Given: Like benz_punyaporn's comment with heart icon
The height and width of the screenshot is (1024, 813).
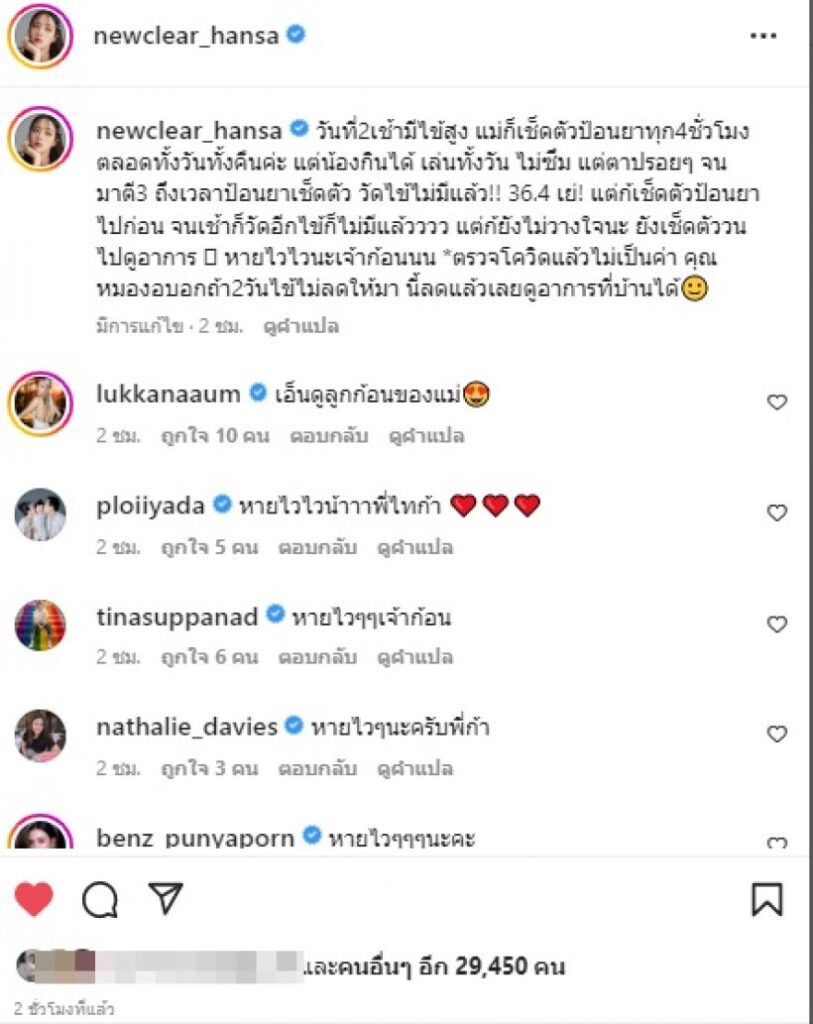Looking at the screenshot, I should pos(776,842).
